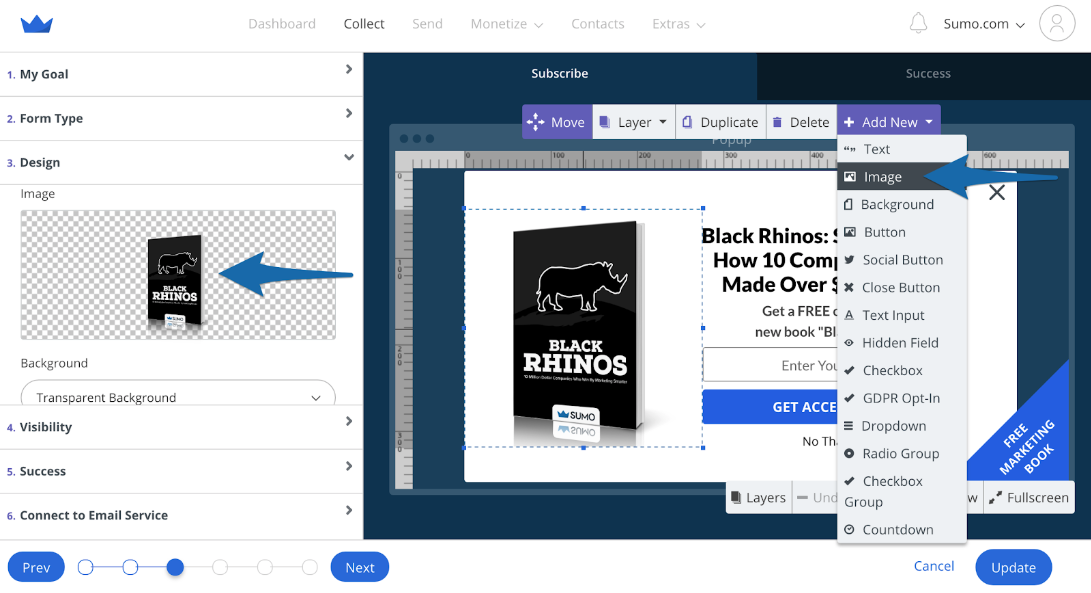
Task: Click the Update button
Action: click(1013, 567)
